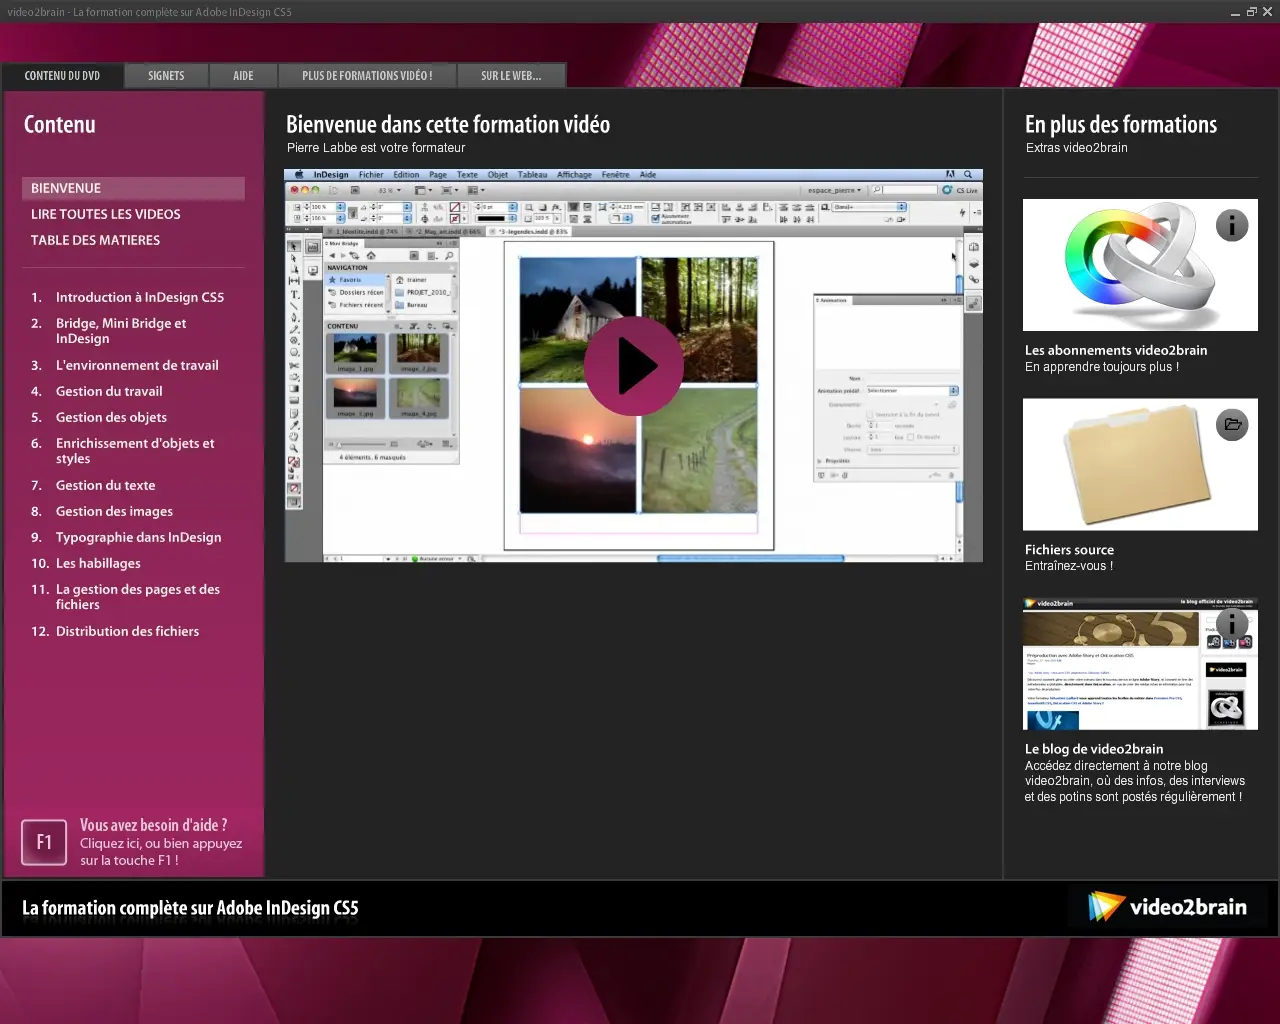Click 'Bienvenue dans cette formation vidéo' heading
This screenshot has height=1024, width=1280.
pos(448,124)
